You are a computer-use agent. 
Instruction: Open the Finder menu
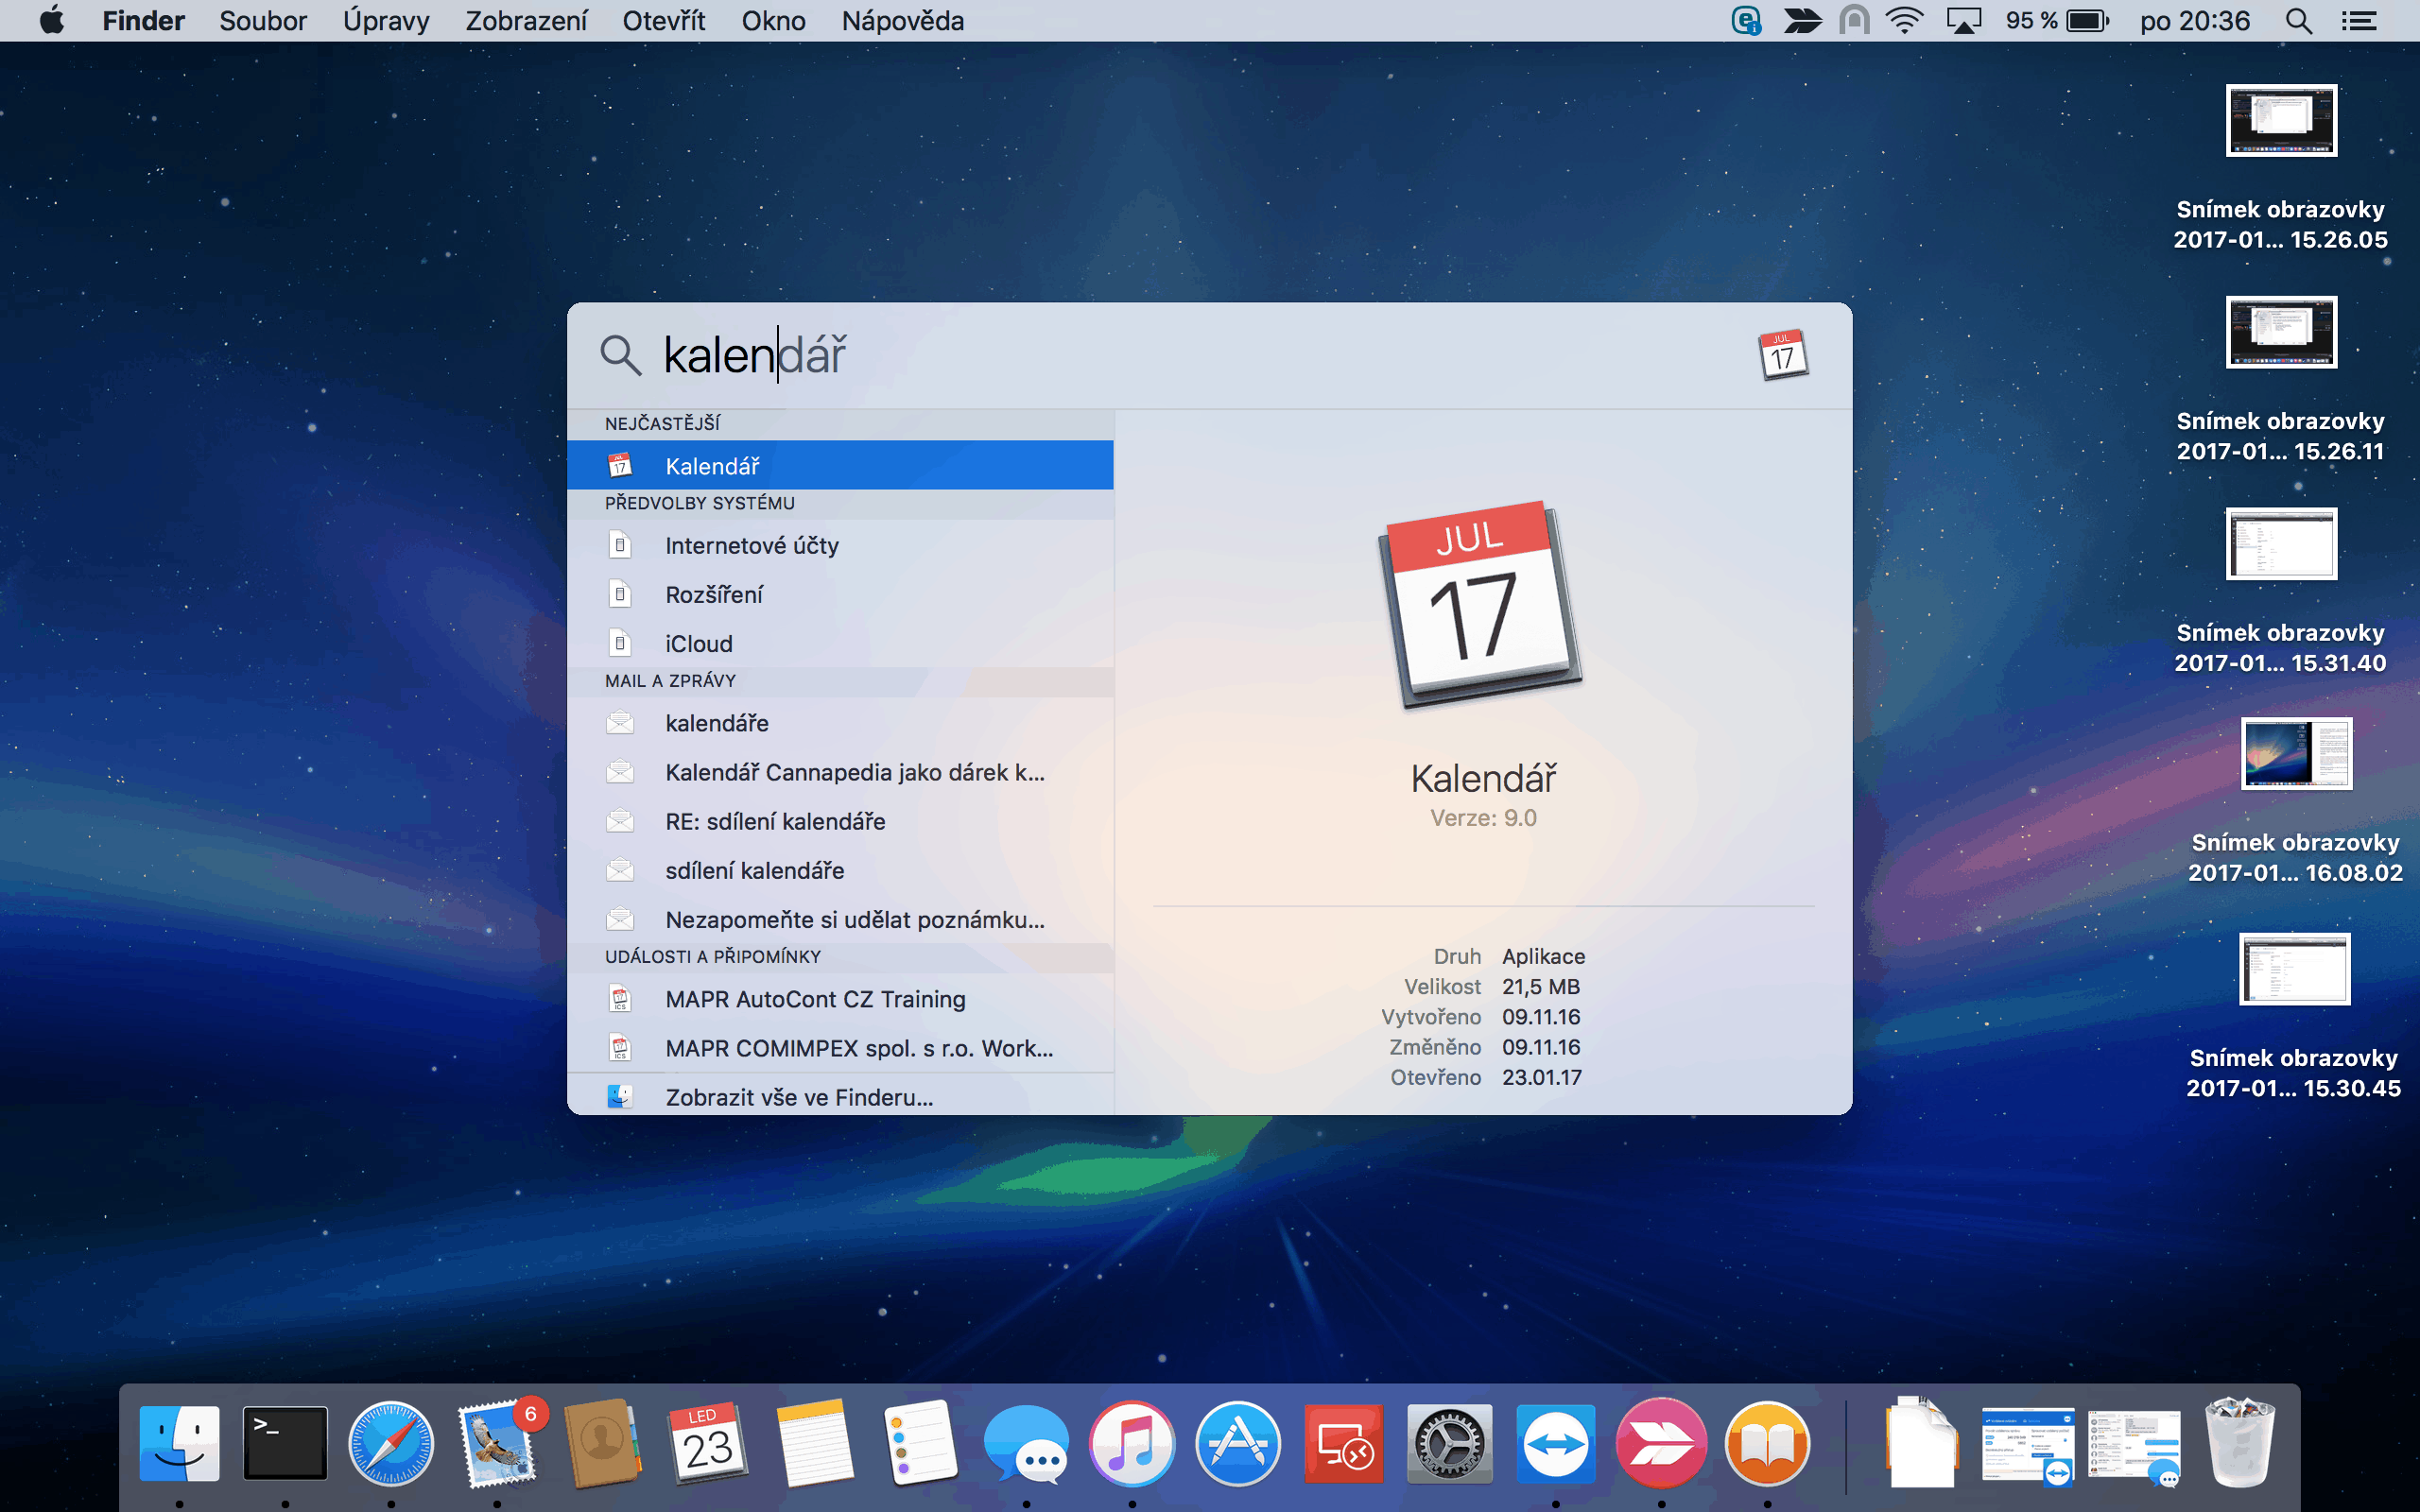click(143, 21)
